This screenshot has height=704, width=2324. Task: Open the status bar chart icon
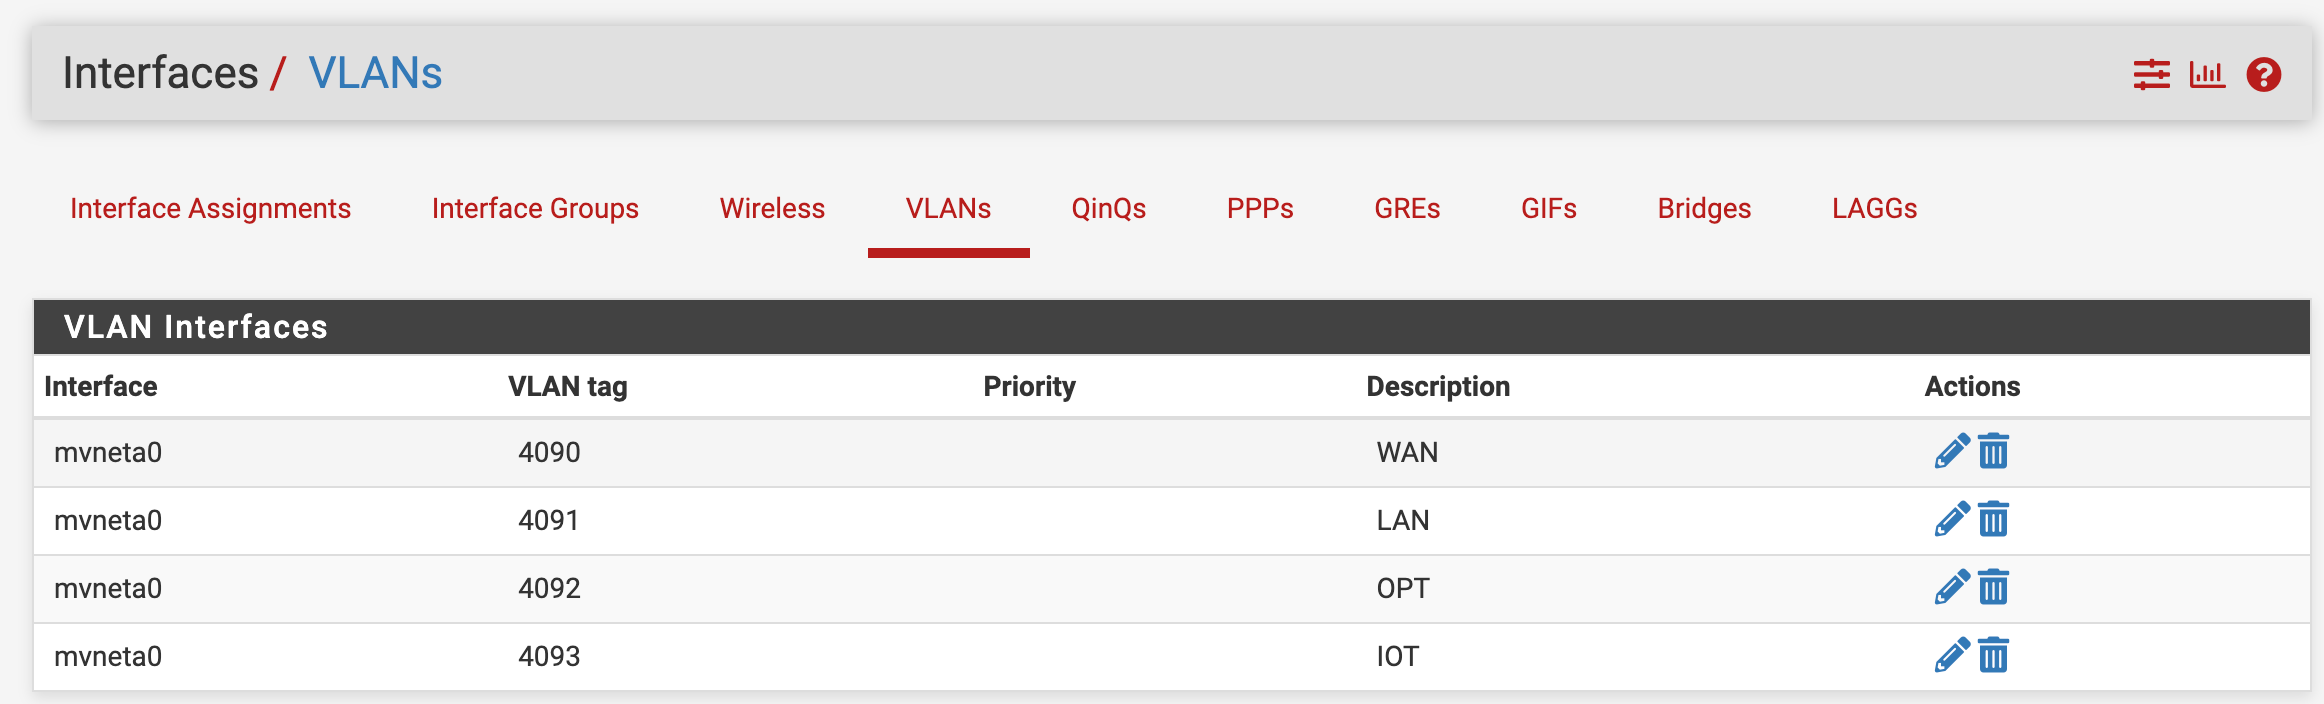point(2207,75)
